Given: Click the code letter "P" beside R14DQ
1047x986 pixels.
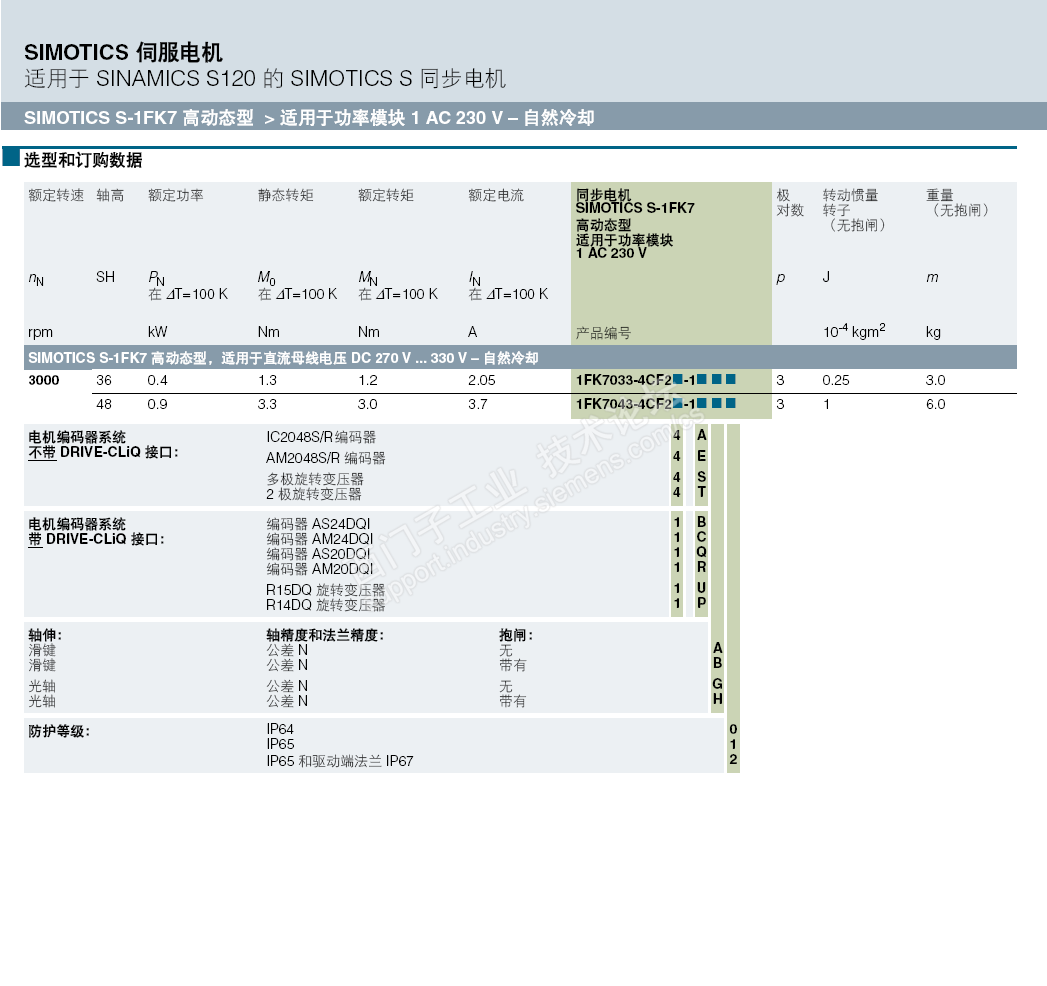Looking at the screenshot, I should [701, 602].
